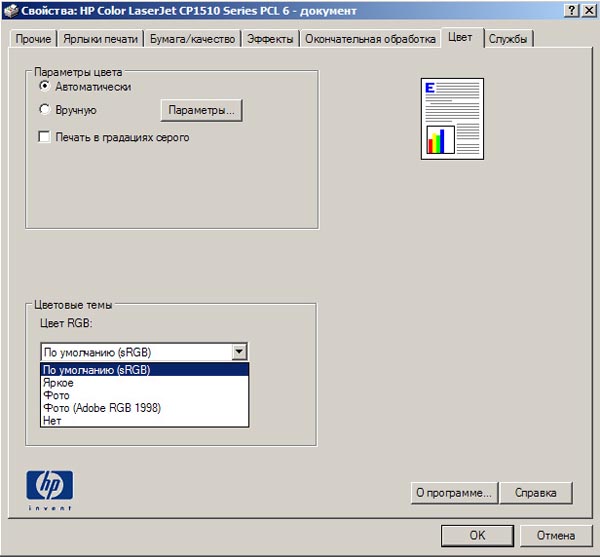Click the question mark help button

pos(571,10)
